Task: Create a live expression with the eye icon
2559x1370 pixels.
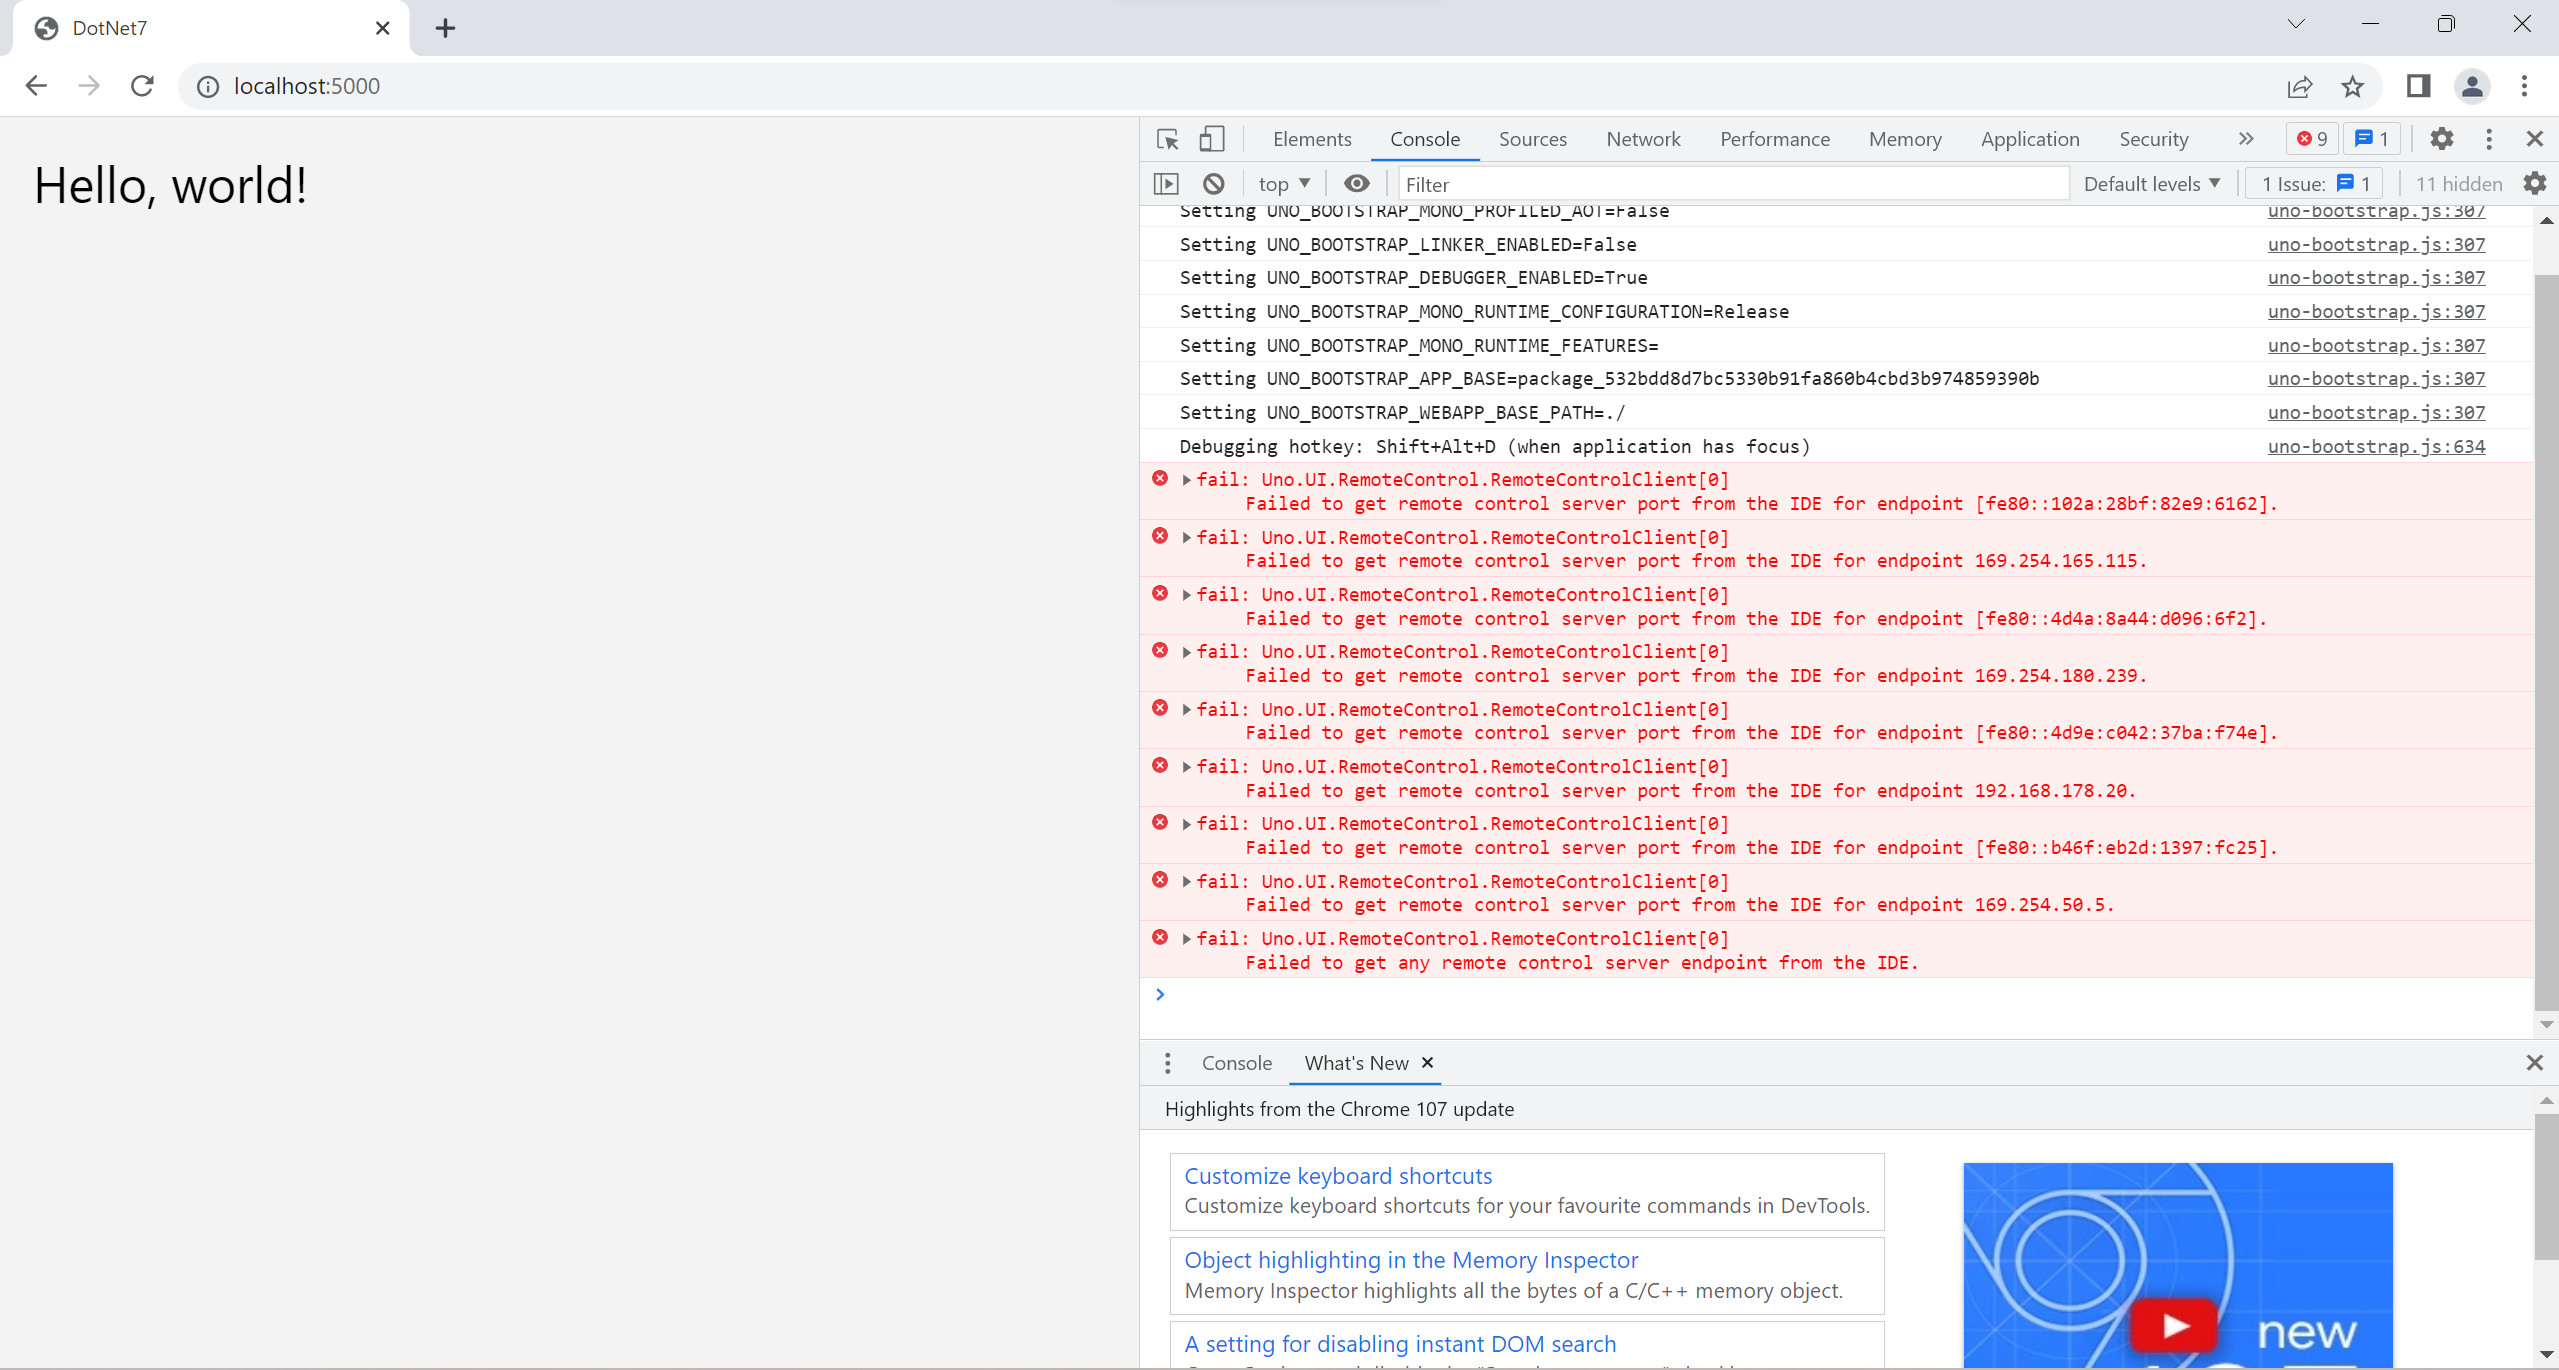Action: (x=1356, y=184)
